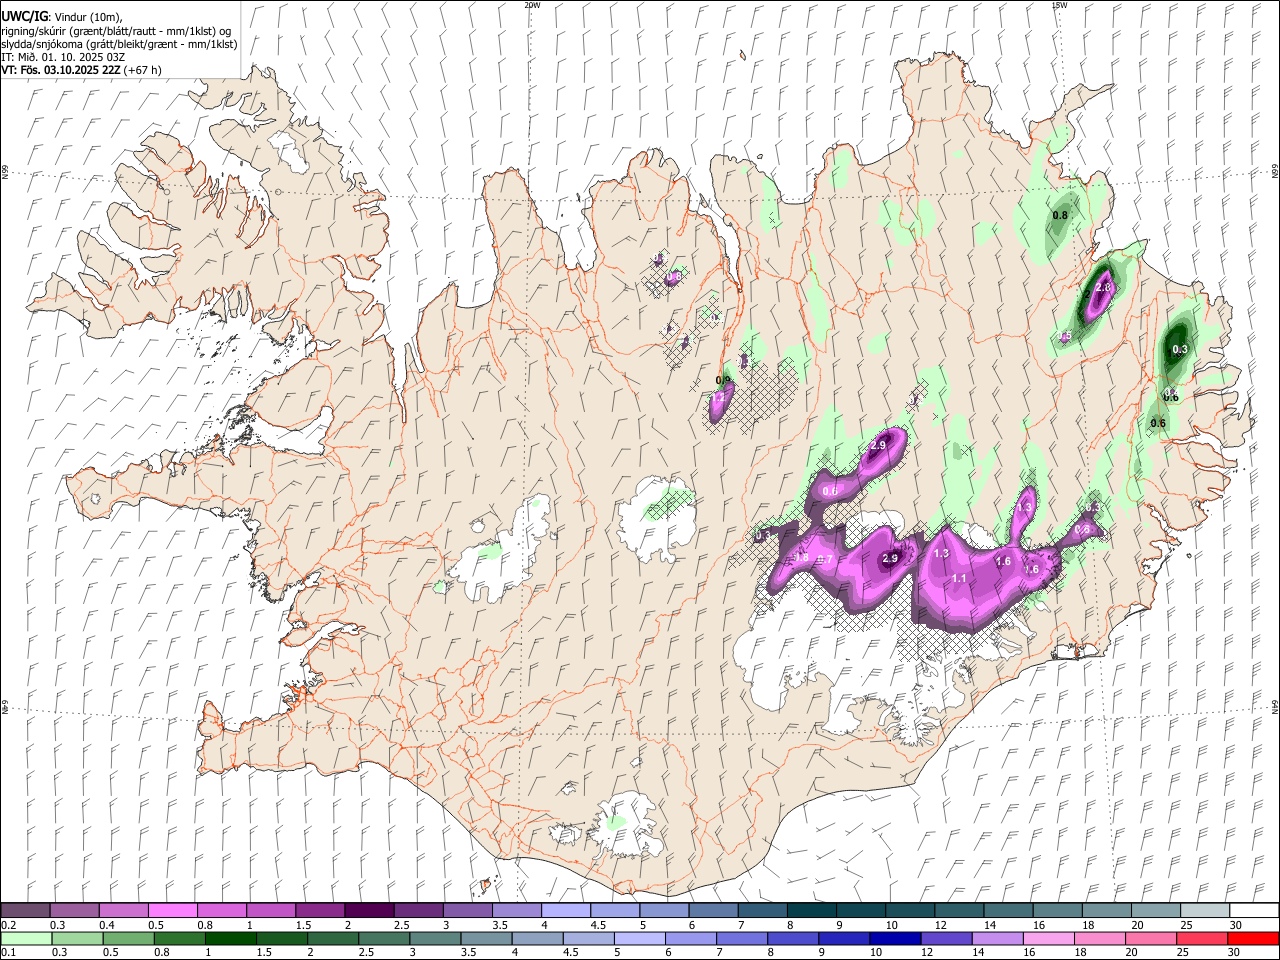Select the green 0.5 swatch in the lower legend row

click(128, 938)
